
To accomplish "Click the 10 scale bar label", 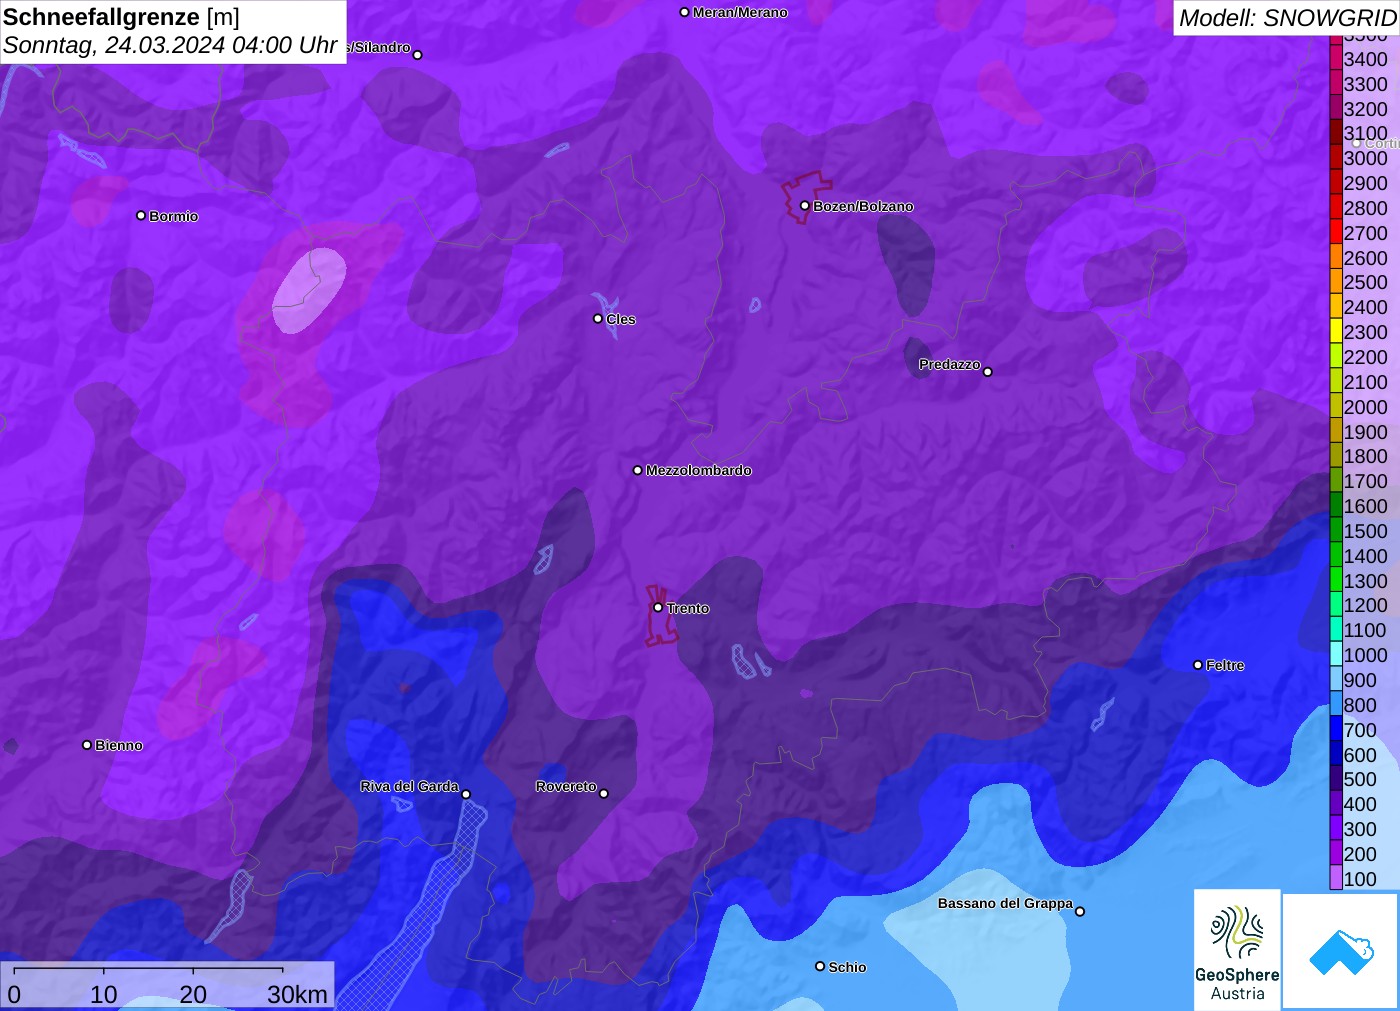I will [x=104, y=994].
